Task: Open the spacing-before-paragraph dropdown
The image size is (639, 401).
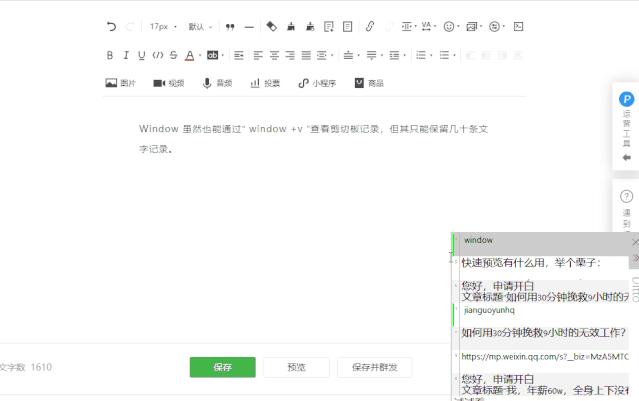Action: click(351, 55)
